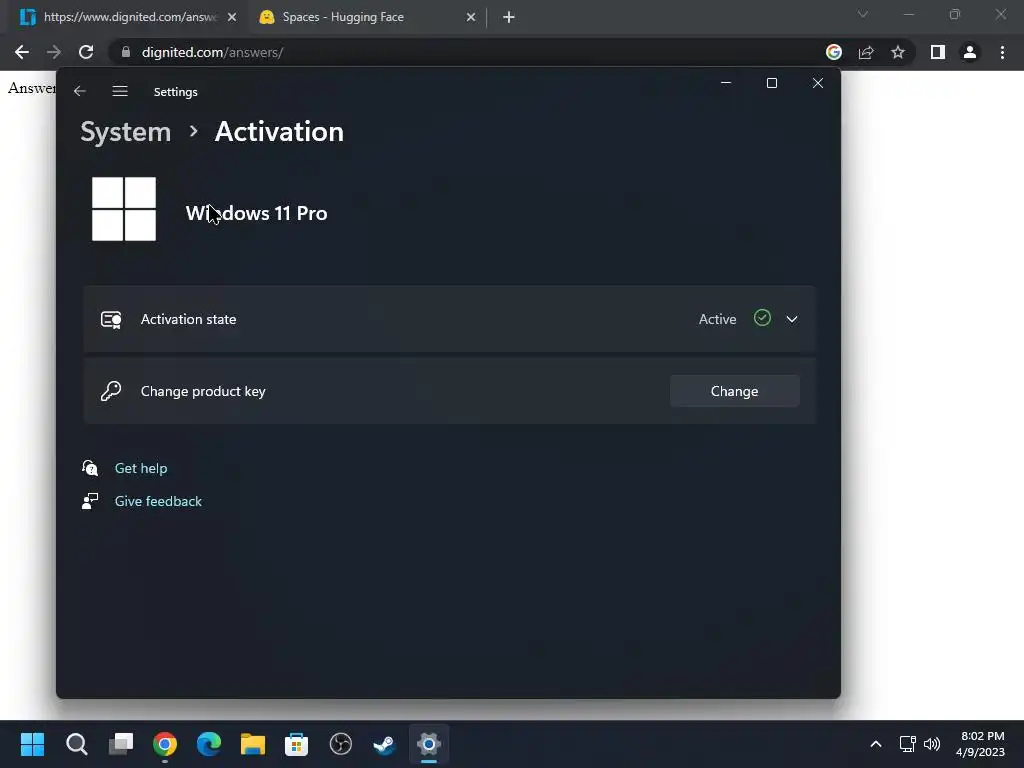Bookmark this page with star icon
The image size is (1024, 768).
[x=898, y=52]
